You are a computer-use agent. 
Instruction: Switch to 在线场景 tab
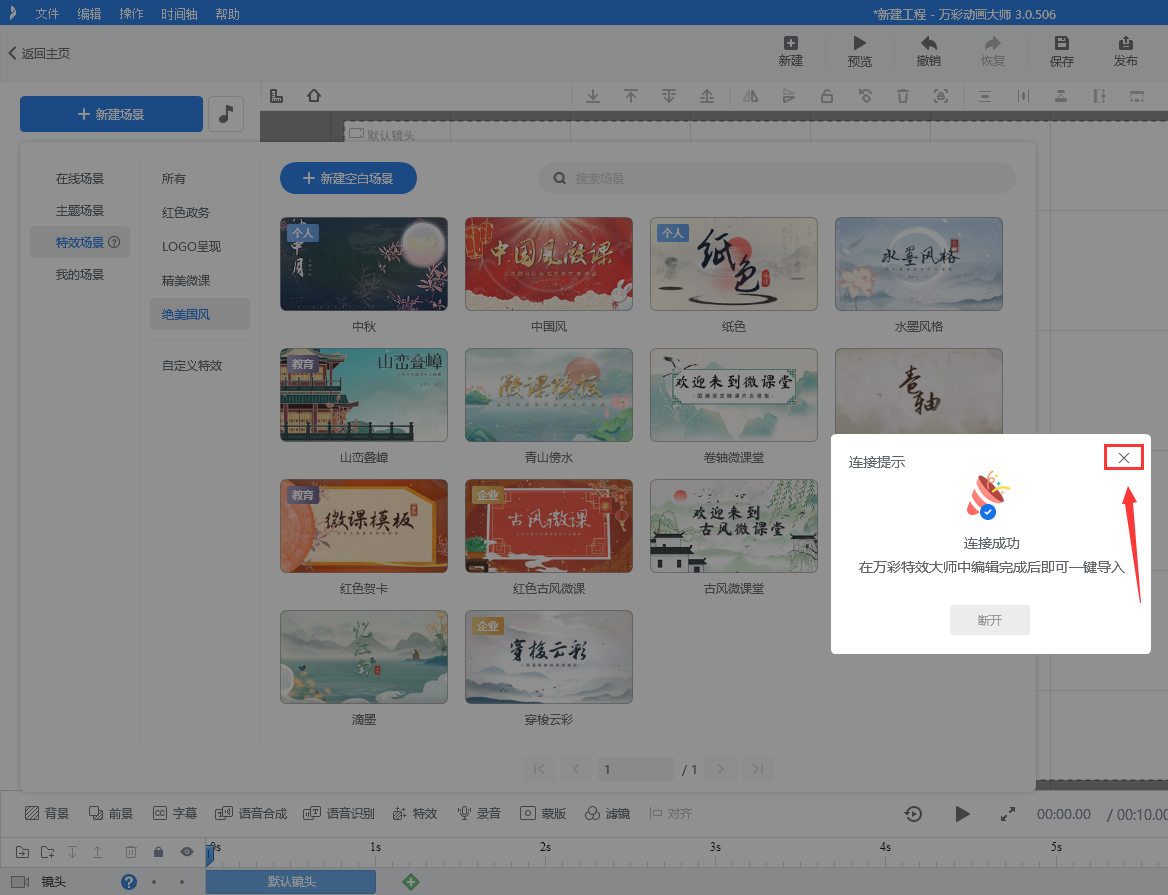click(x=80, y=178)
